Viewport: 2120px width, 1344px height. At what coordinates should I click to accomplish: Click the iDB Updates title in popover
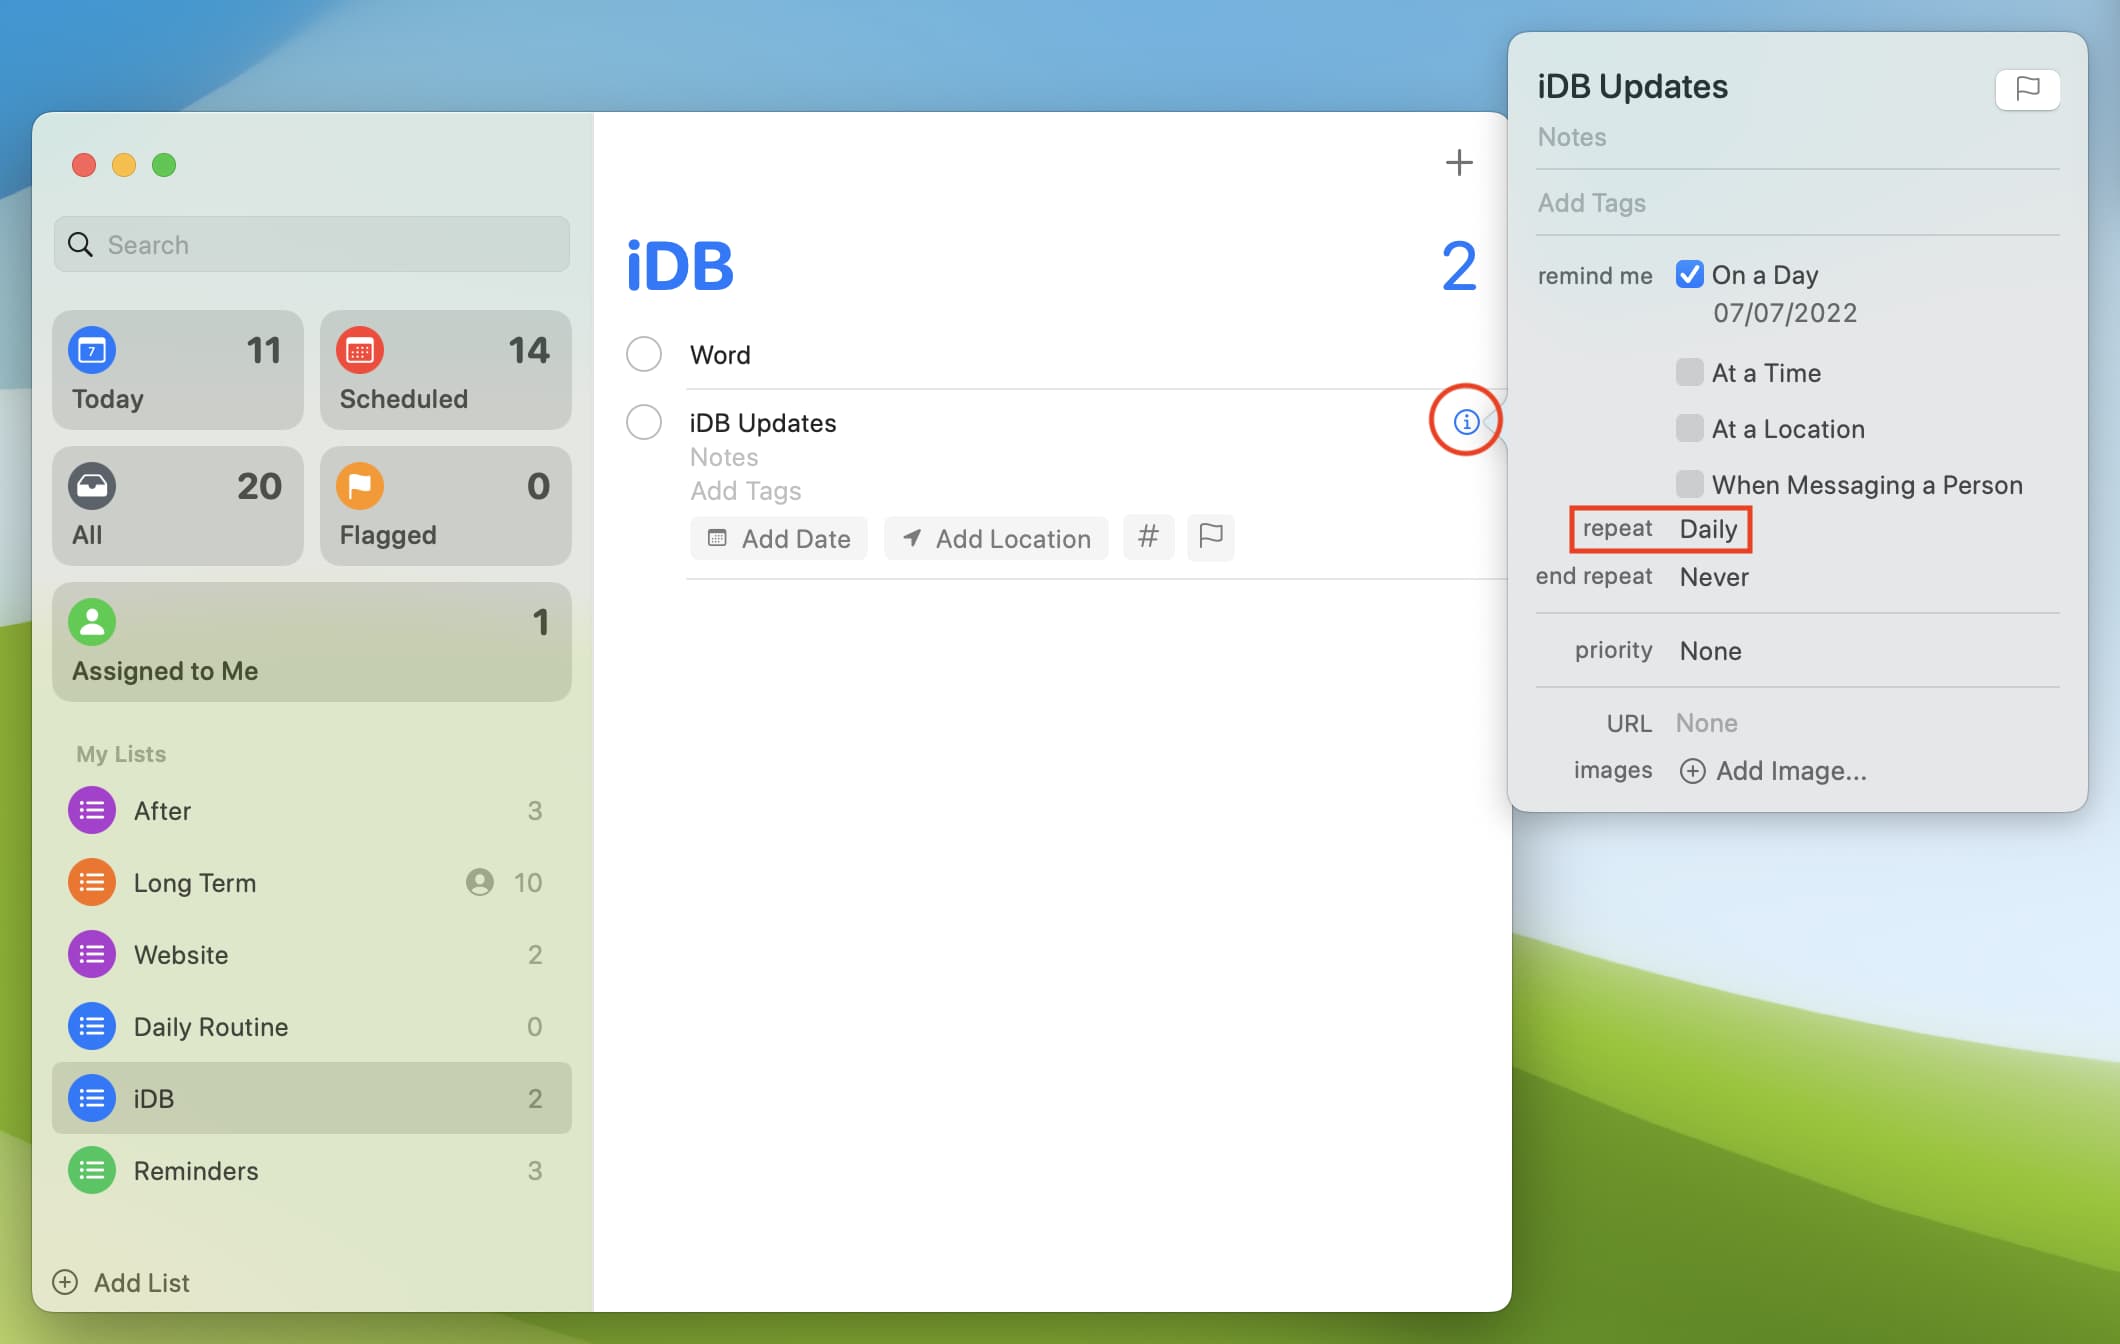pyautogui.click(x=1632, y=87)
